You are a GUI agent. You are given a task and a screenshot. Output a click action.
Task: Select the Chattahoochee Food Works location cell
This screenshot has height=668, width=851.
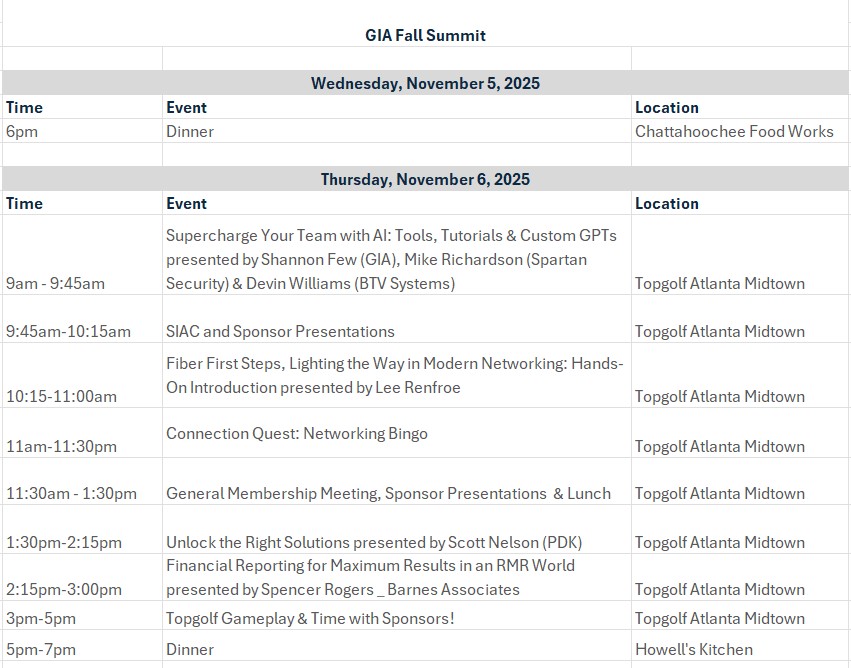733,131
